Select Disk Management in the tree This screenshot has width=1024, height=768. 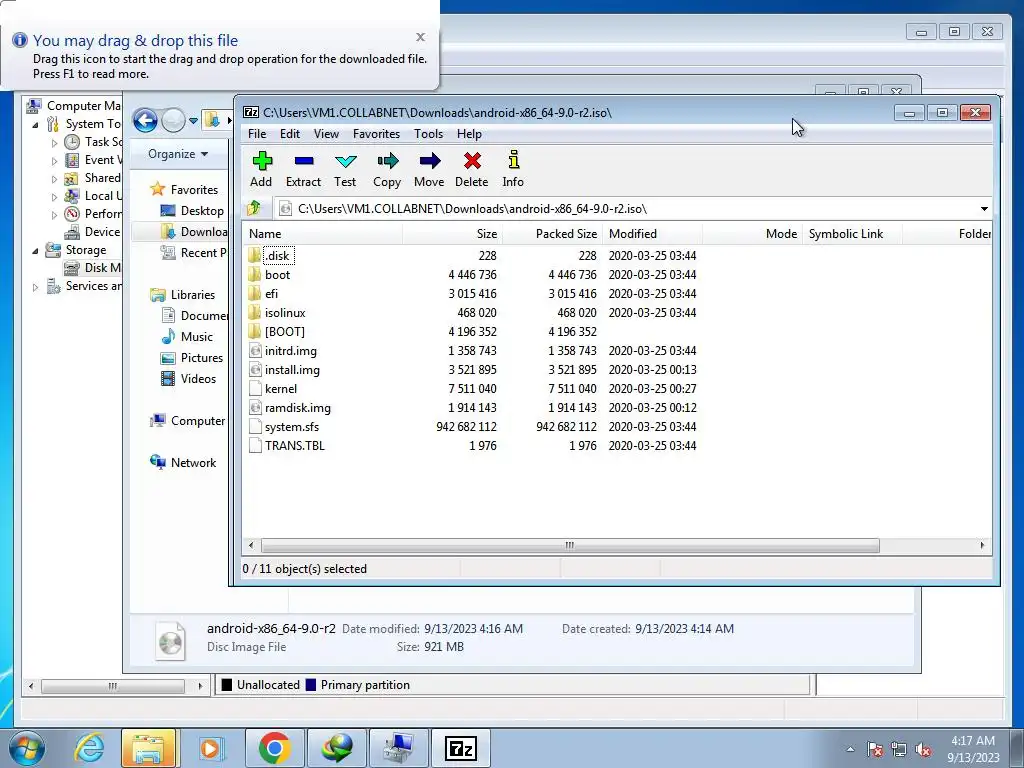(x=92, y=268)
